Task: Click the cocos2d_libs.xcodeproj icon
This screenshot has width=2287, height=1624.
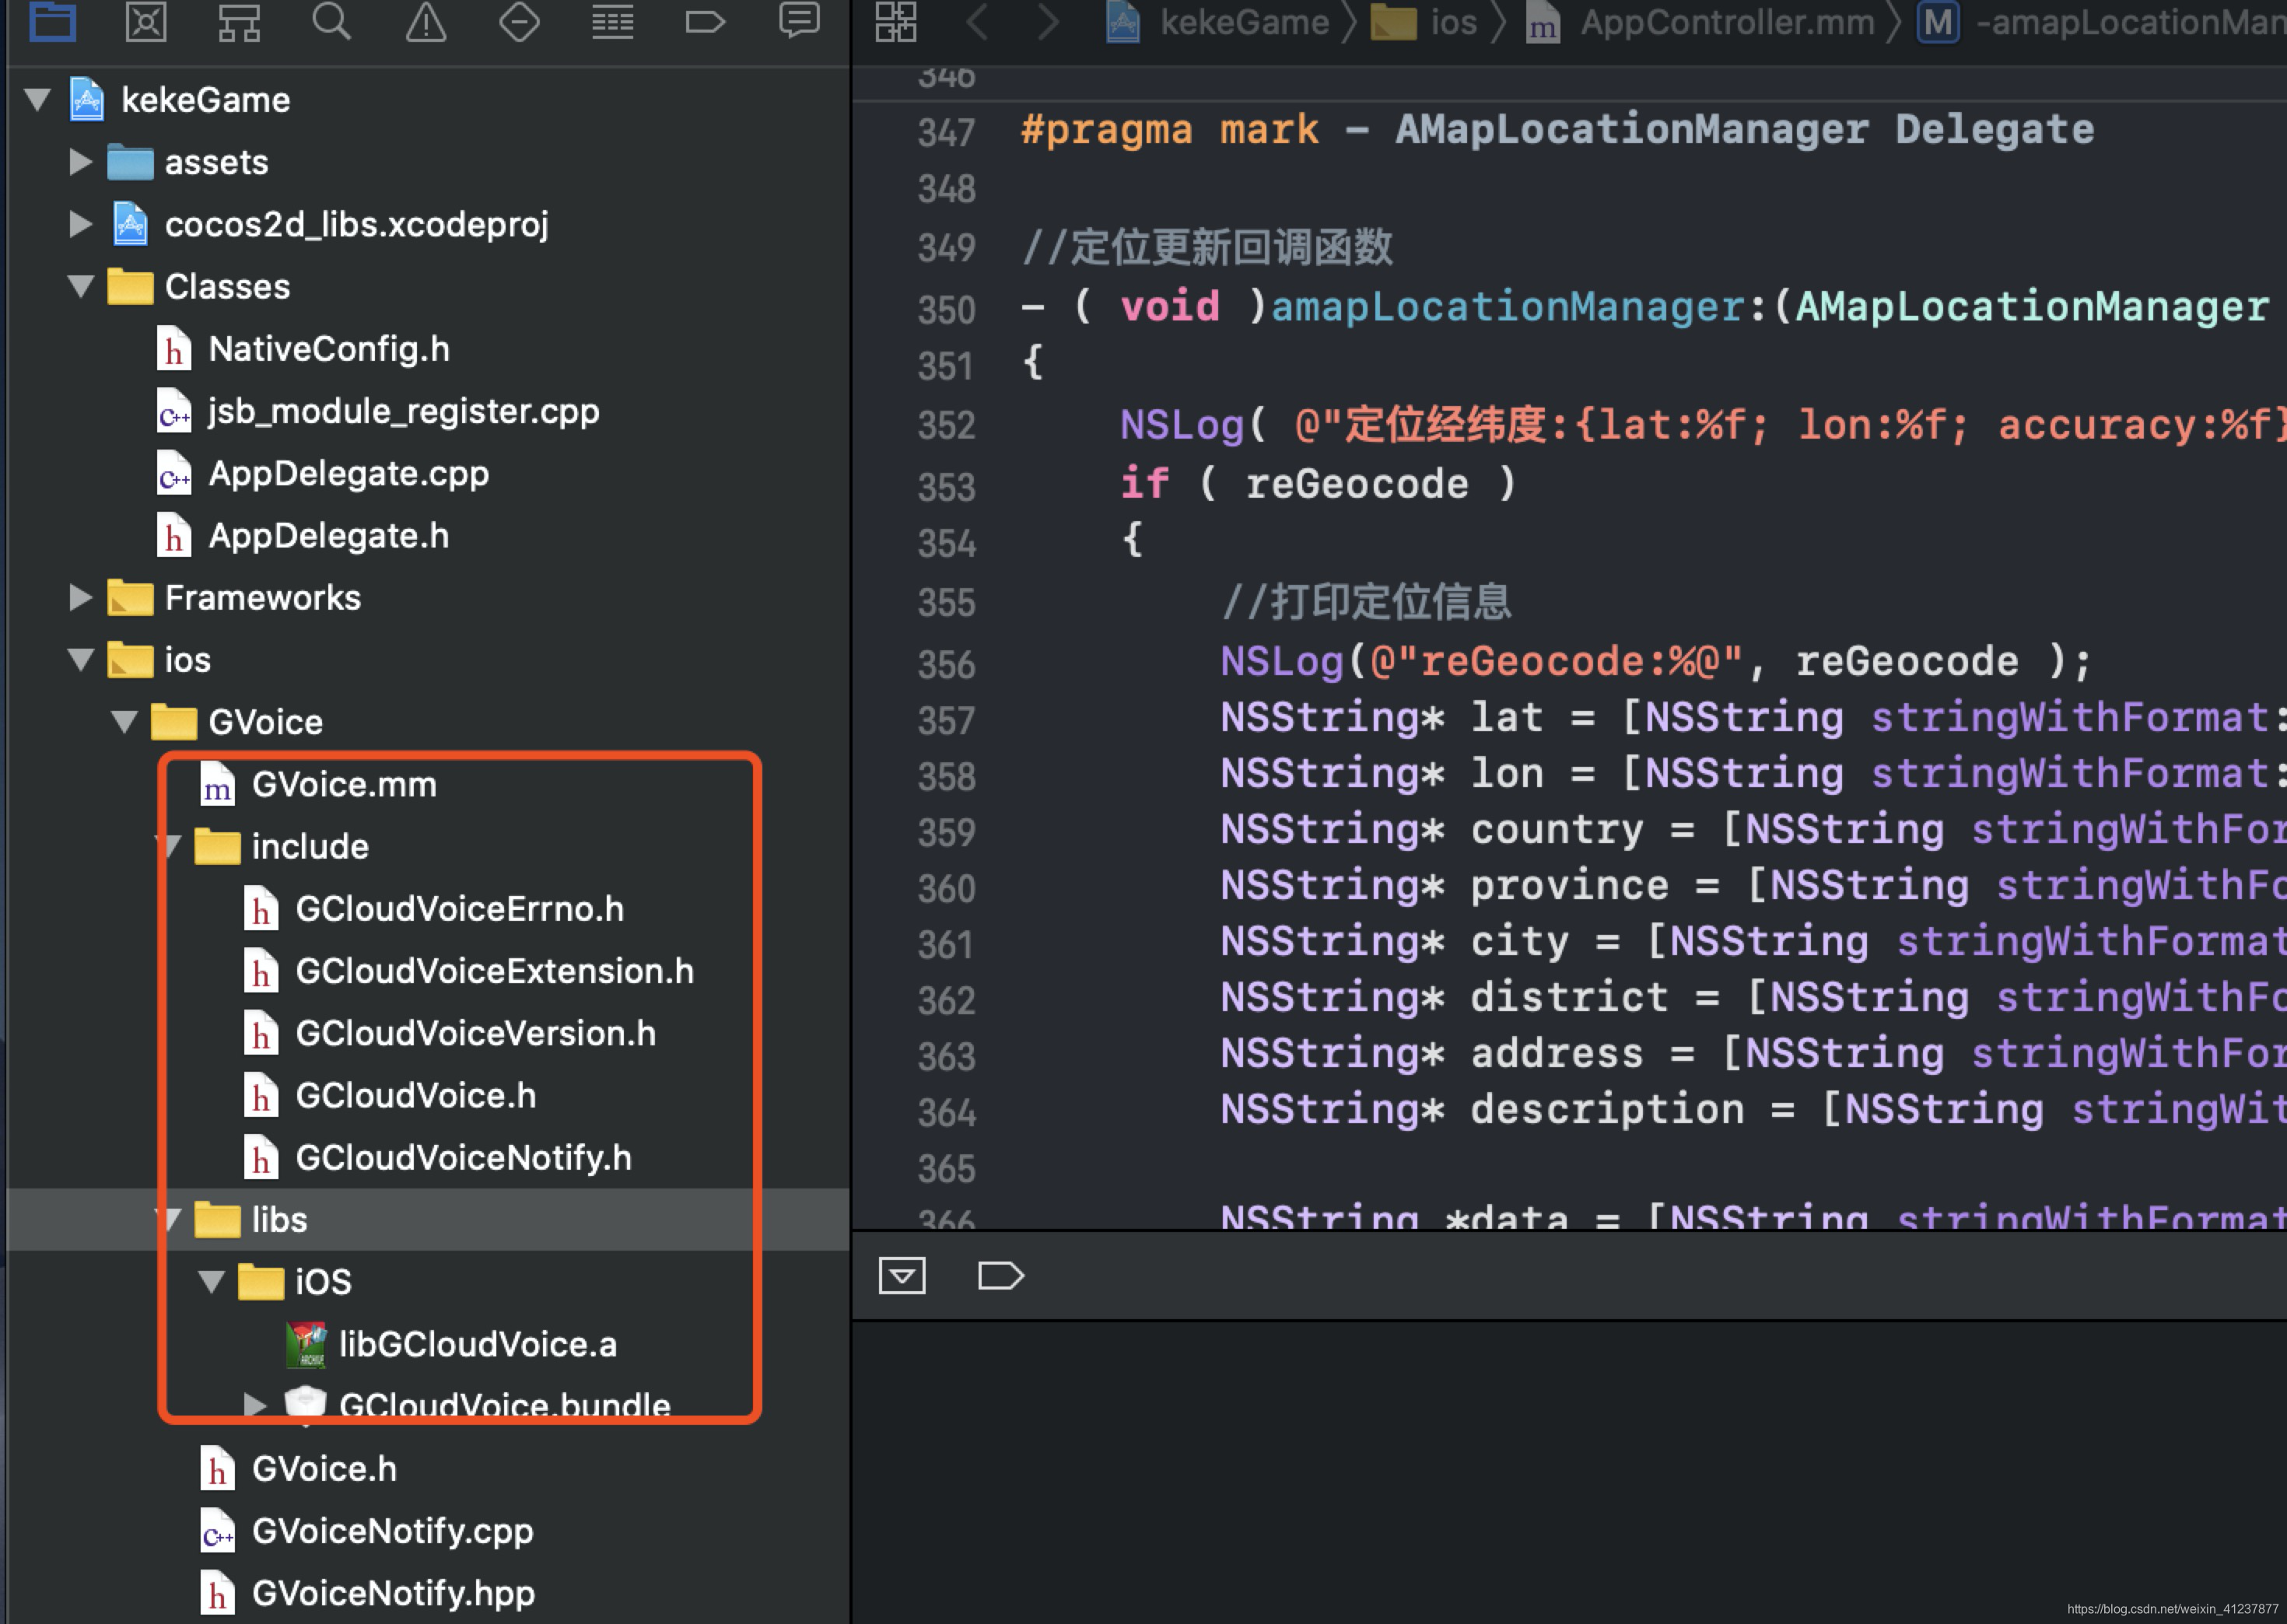Action: [x=130, y=223]
